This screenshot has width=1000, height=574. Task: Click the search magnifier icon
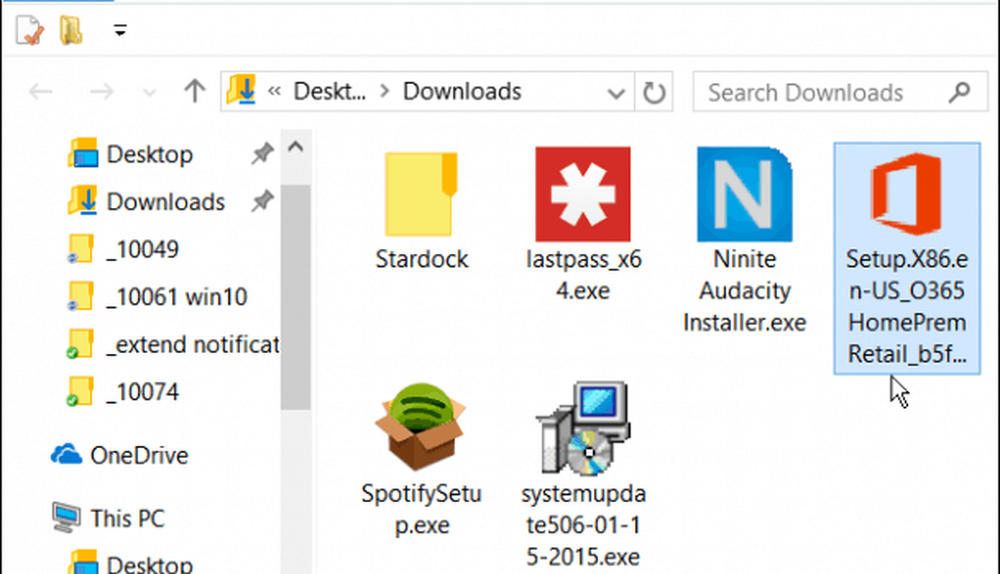click(959, 92)
